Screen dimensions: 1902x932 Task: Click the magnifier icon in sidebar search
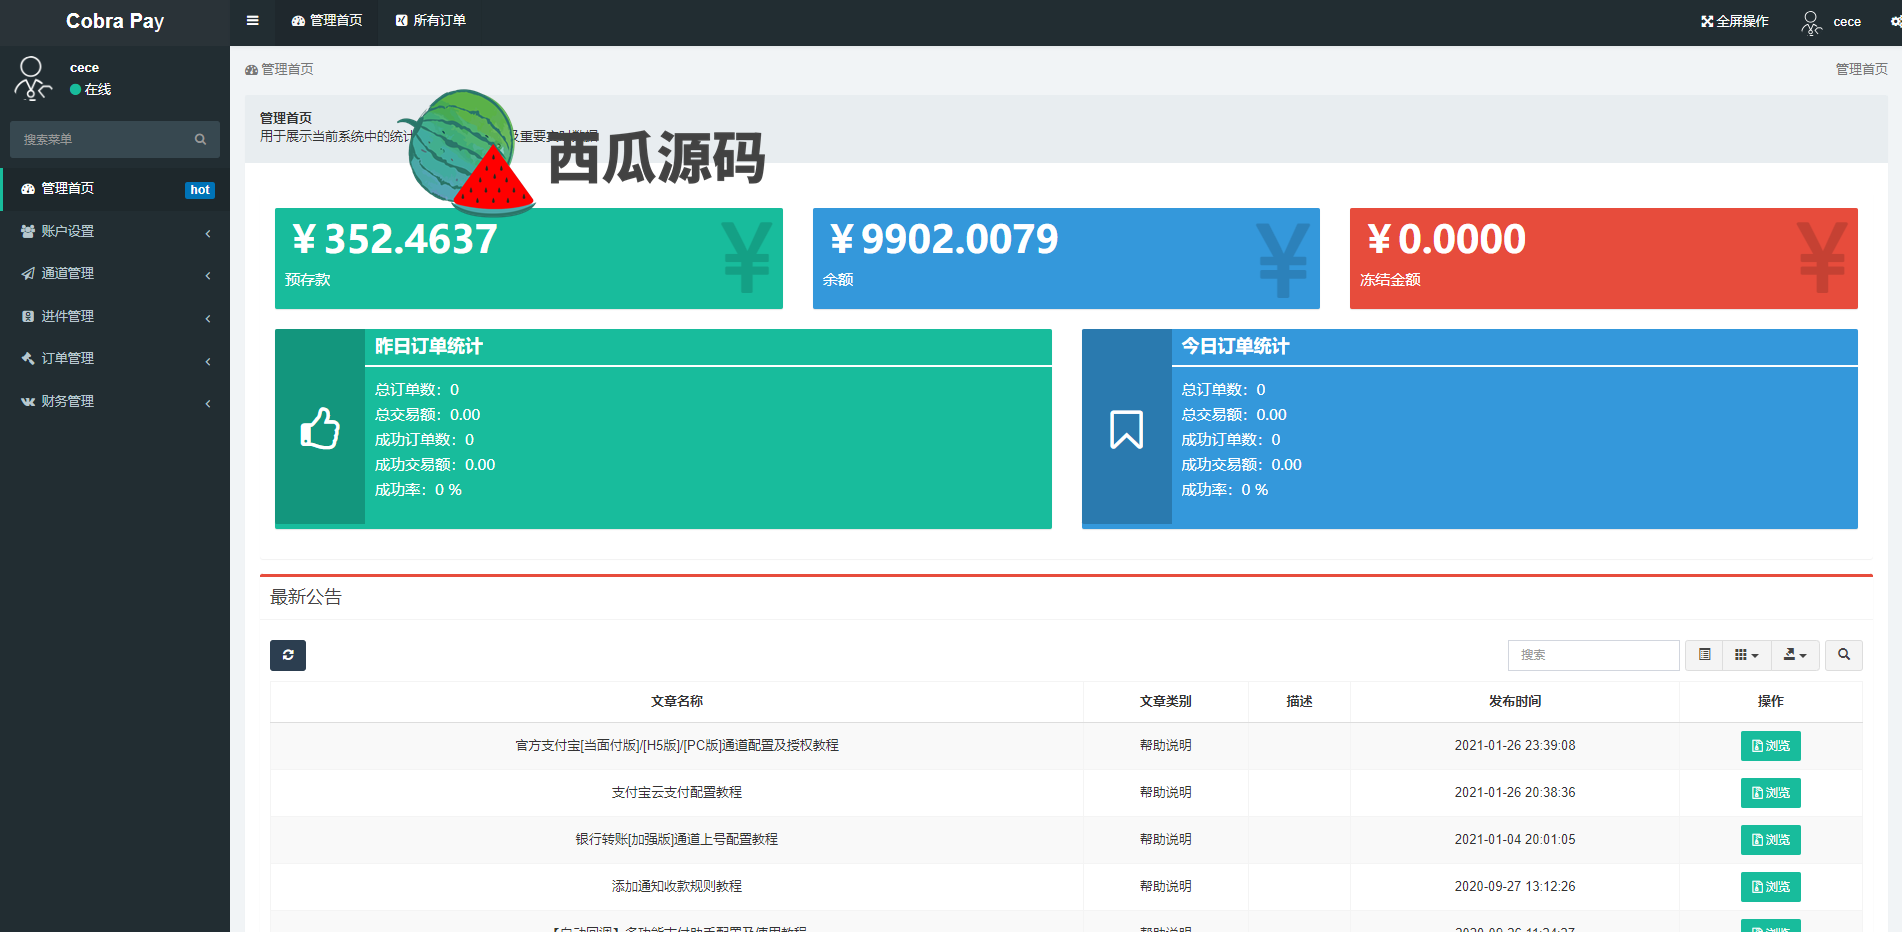[x=200, y=140]
